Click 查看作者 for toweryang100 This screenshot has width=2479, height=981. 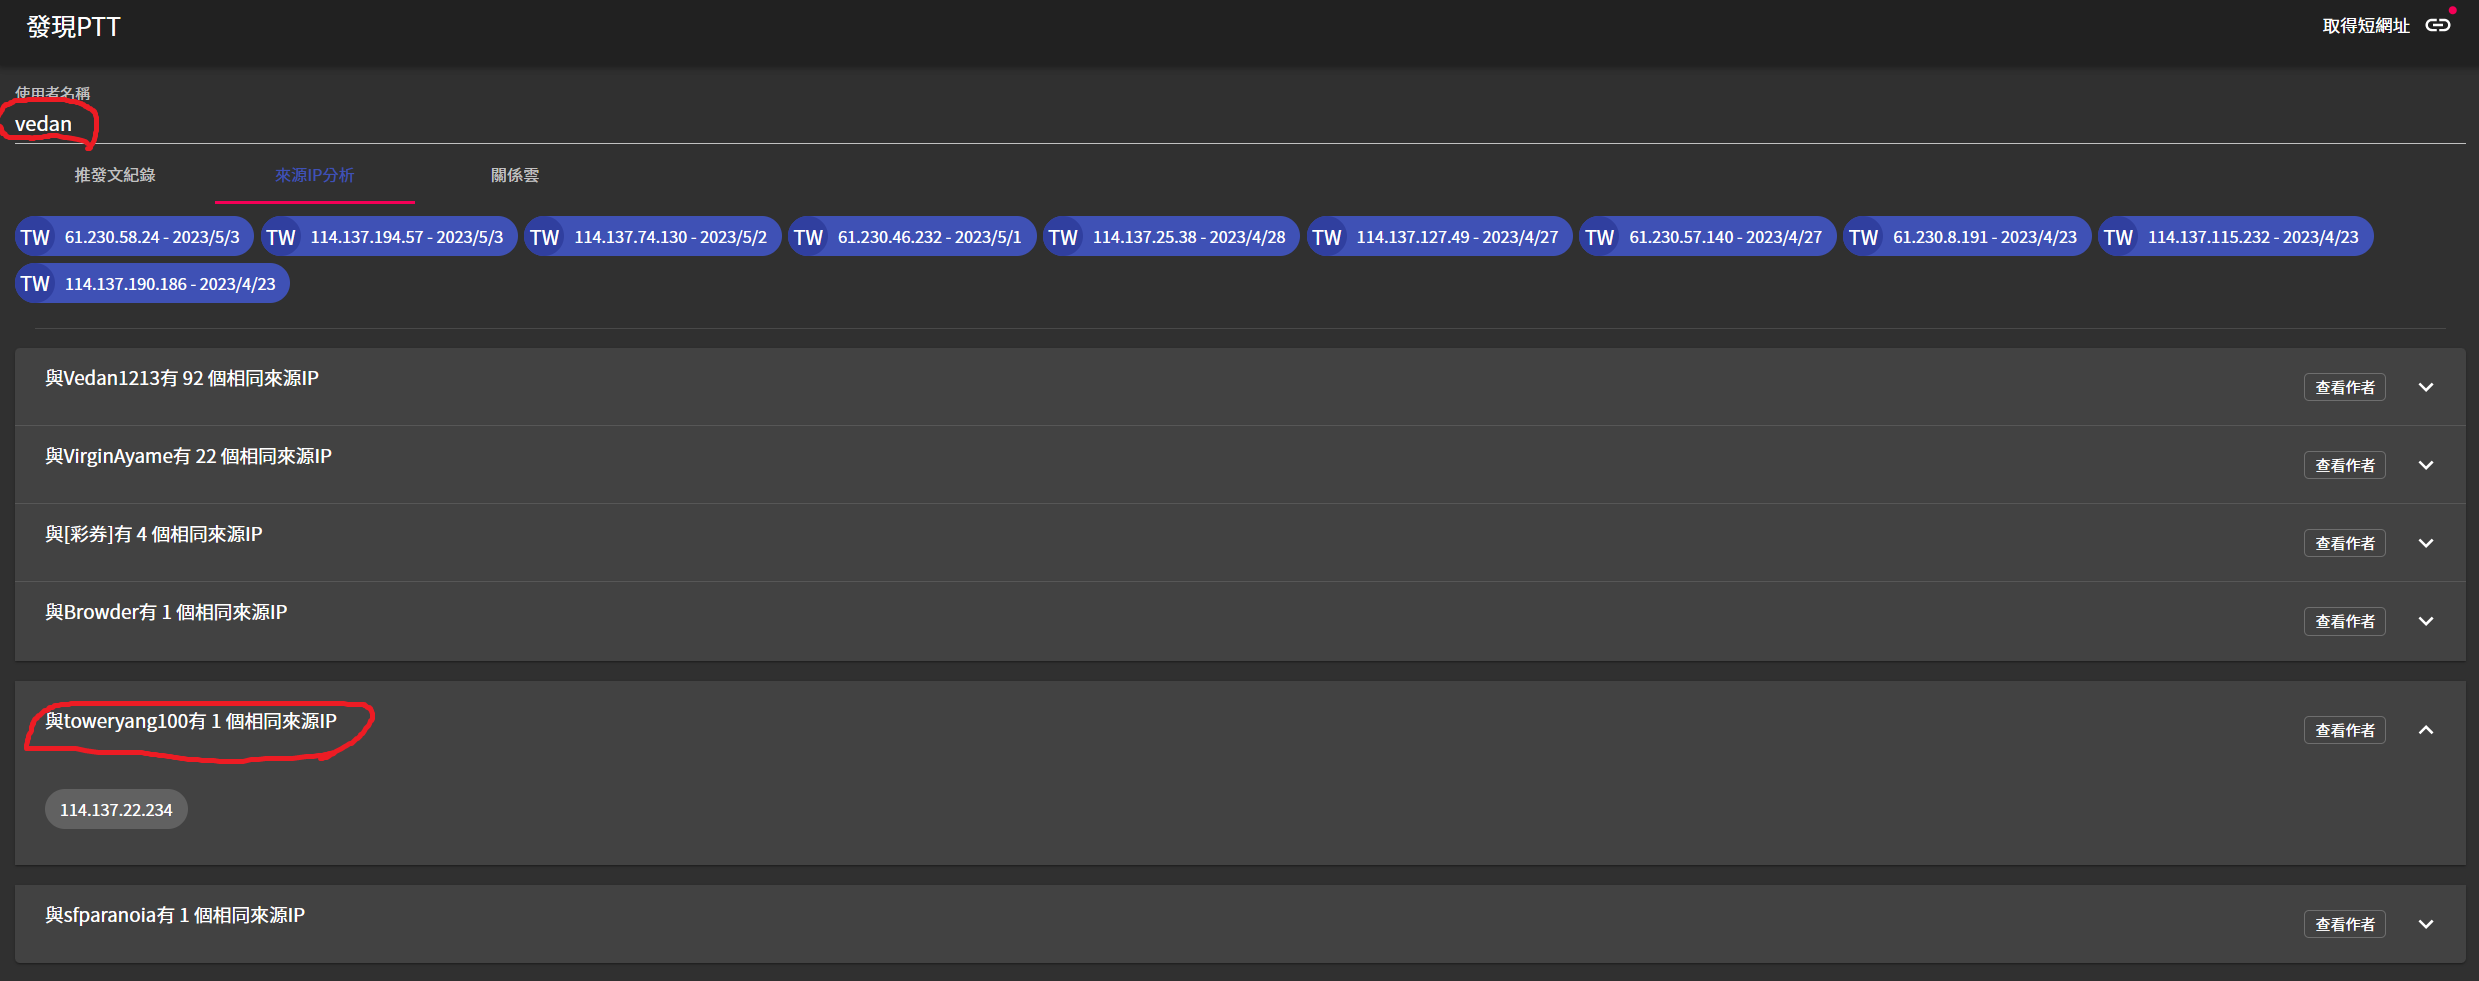pyautogui.click(x=2344, y=730)
